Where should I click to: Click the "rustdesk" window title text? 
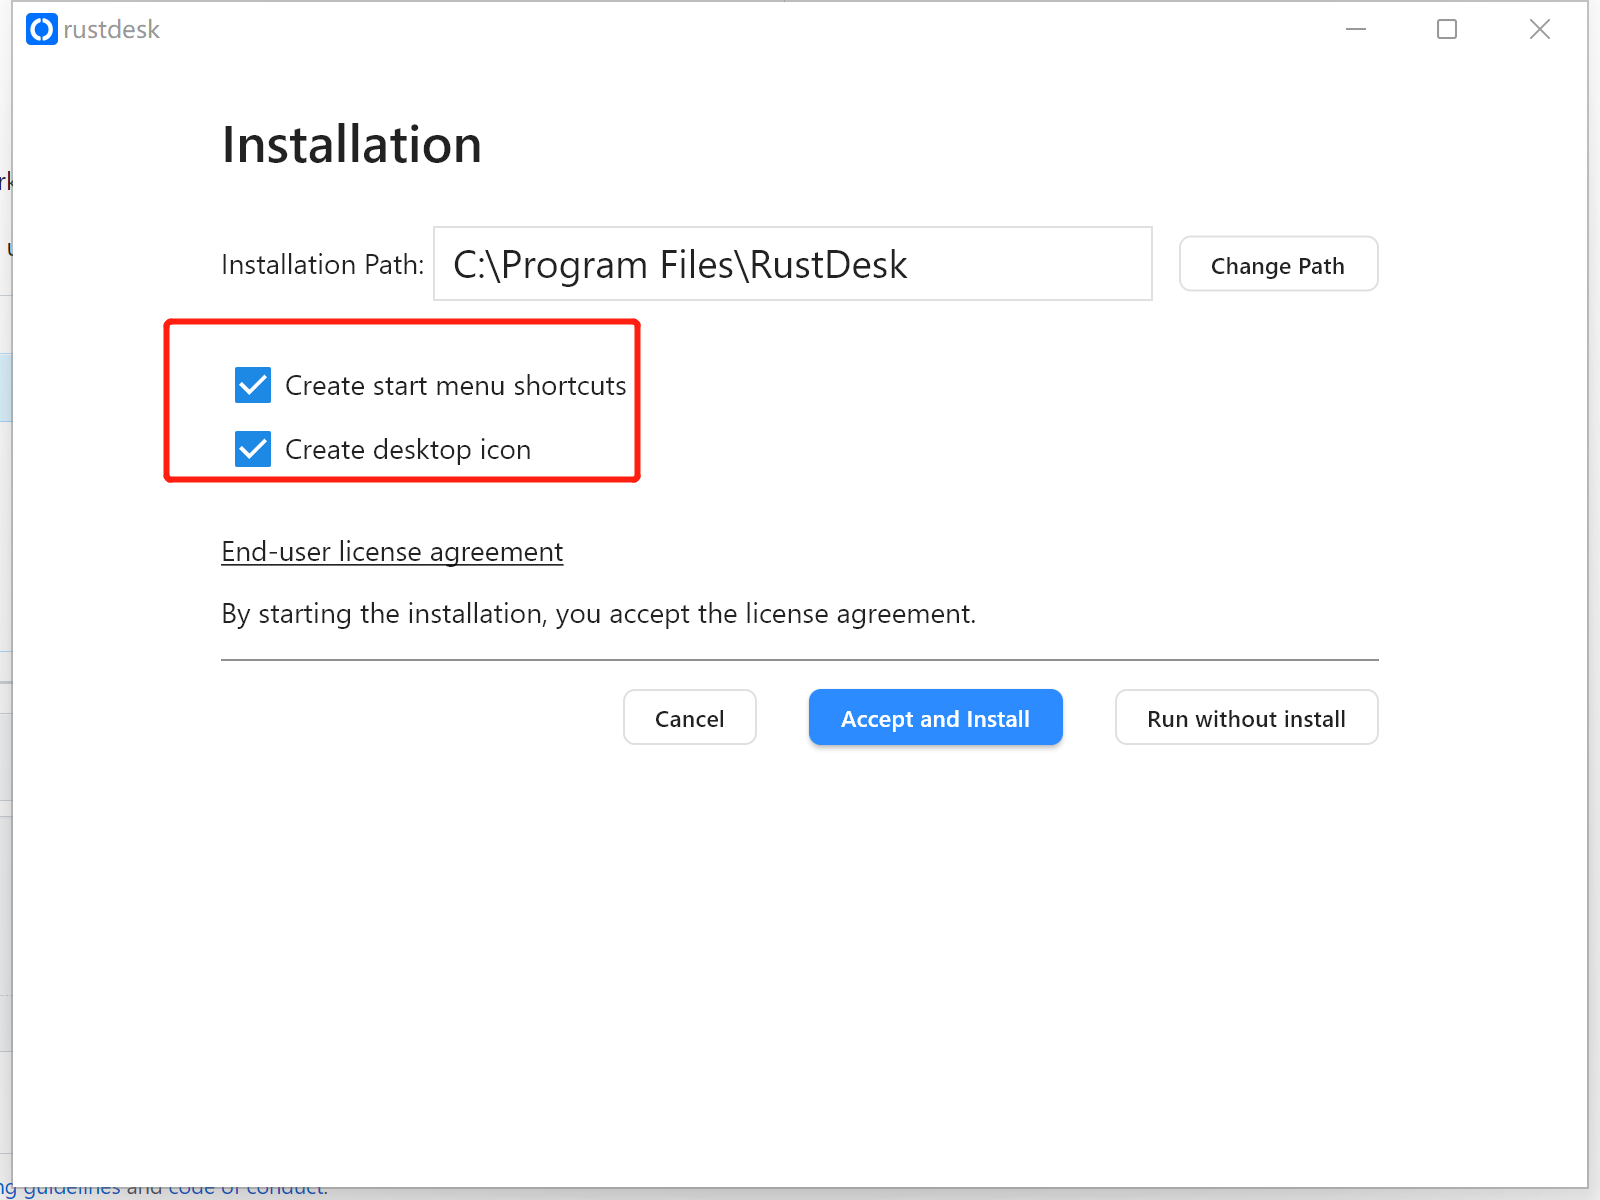pyautogui.click(x=112, y=29)
